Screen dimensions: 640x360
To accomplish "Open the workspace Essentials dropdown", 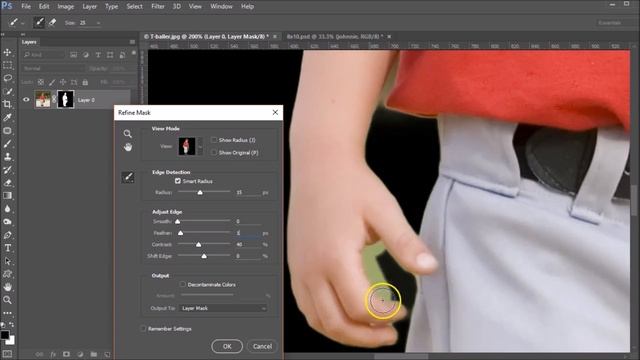I will point(613,23).
